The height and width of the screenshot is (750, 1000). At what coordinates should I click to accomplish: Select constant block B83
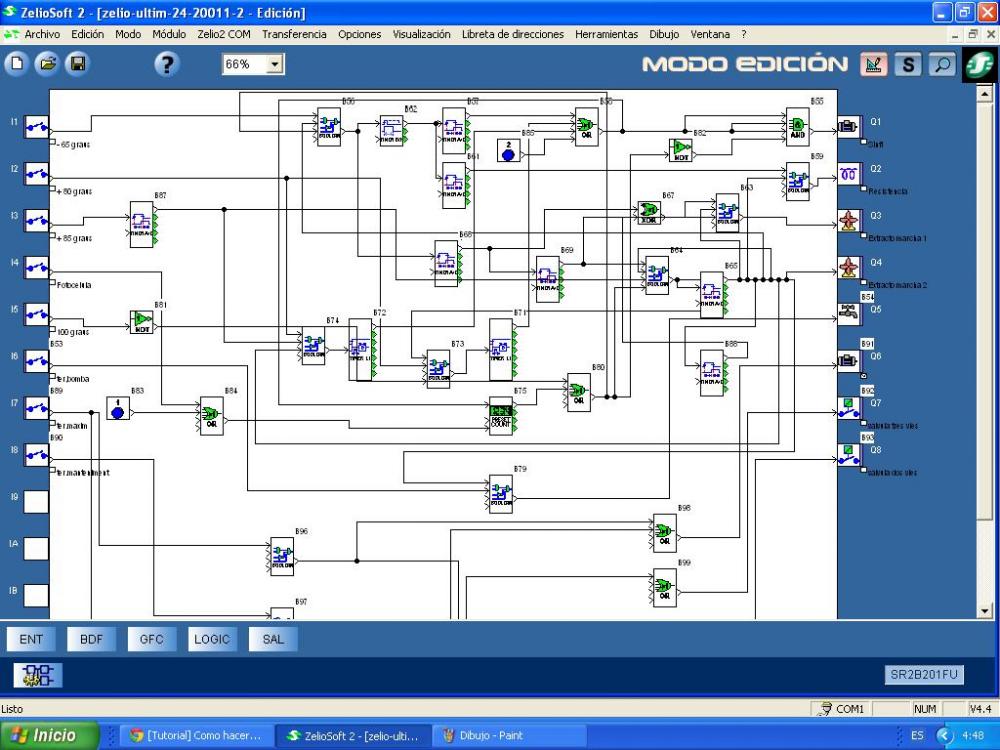(118, 408)
